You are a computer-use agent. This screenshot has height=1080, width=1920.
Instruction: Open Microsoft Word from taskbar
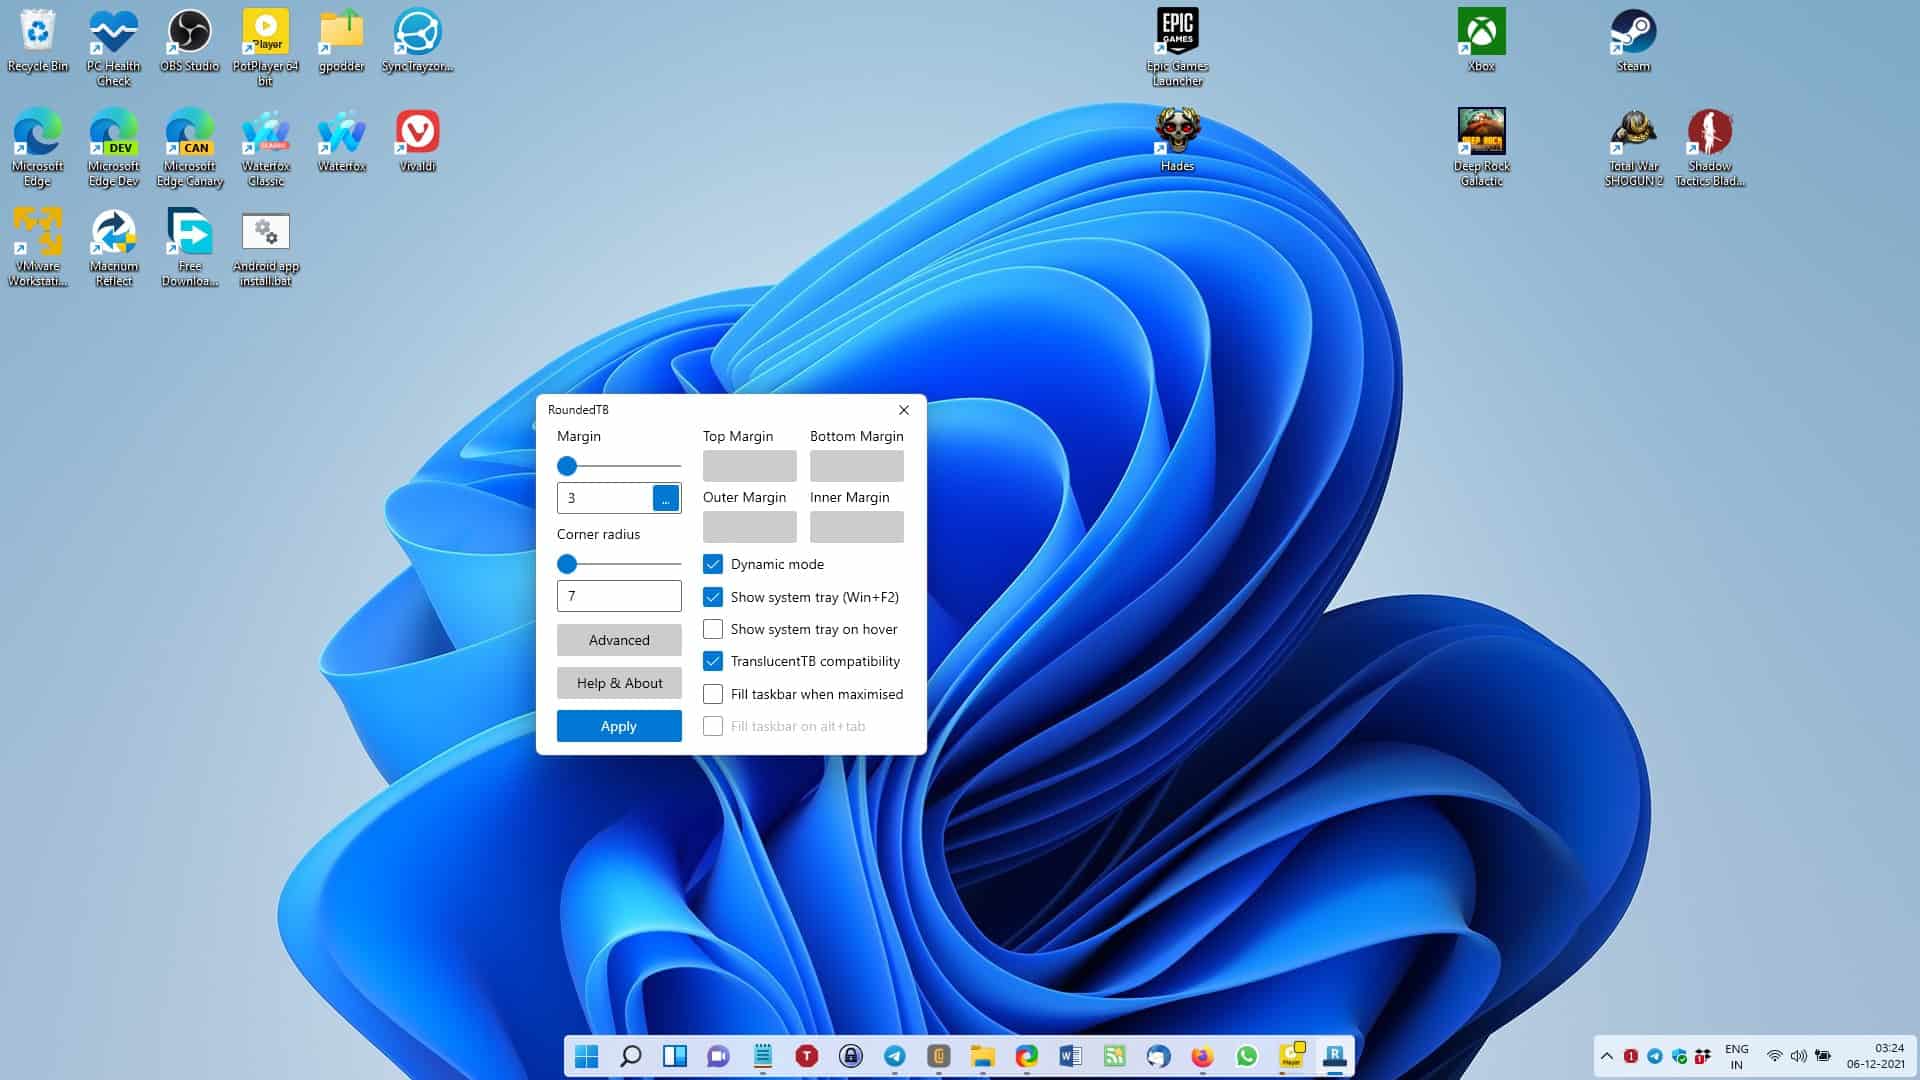[1071, 1056]
